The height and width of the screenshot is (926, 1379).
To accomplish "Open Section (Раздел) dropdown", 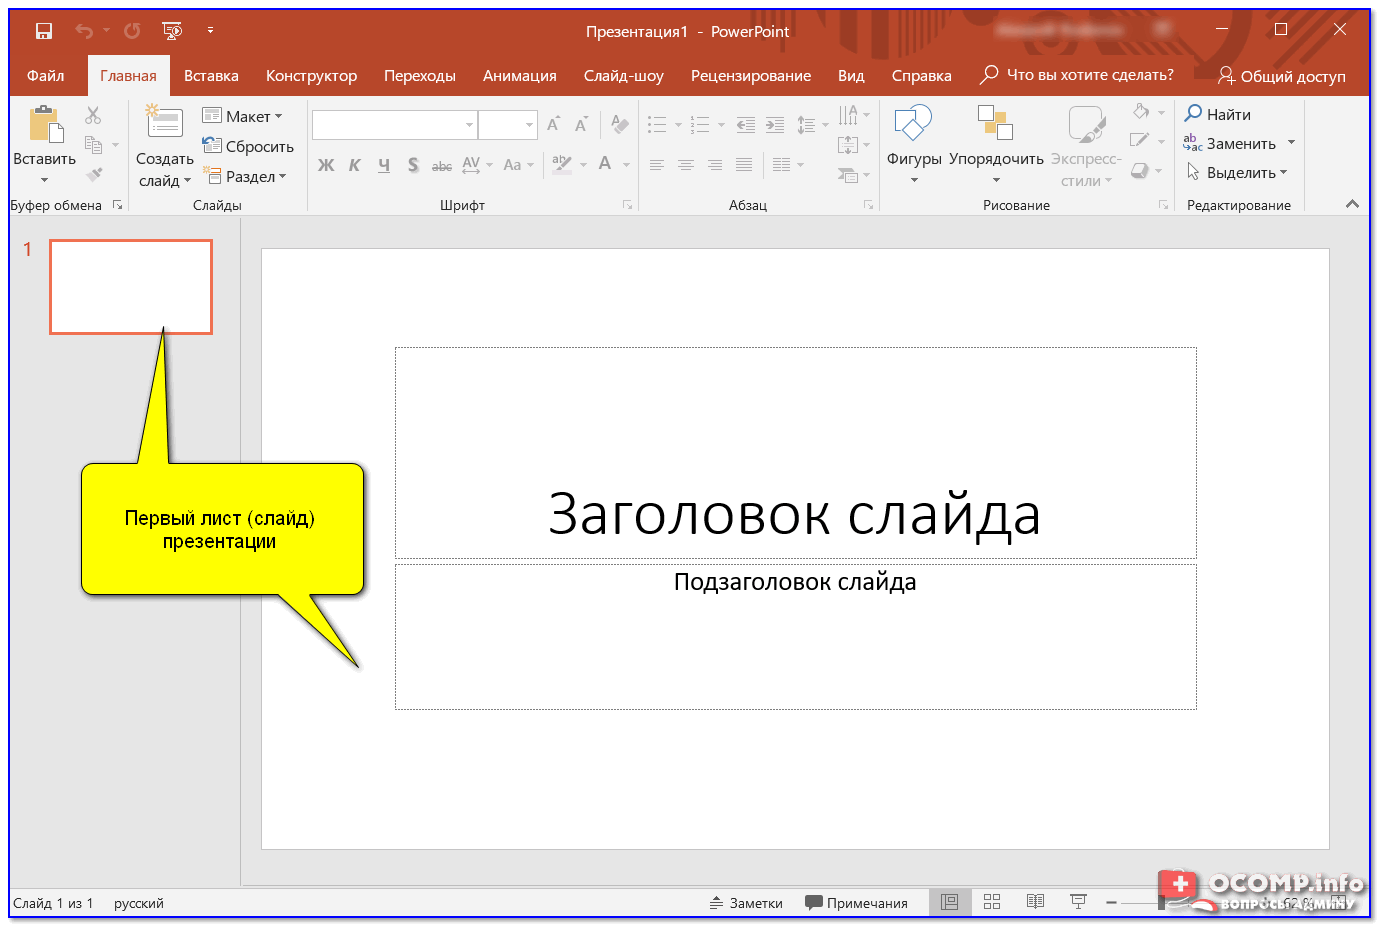I will 245,176.
